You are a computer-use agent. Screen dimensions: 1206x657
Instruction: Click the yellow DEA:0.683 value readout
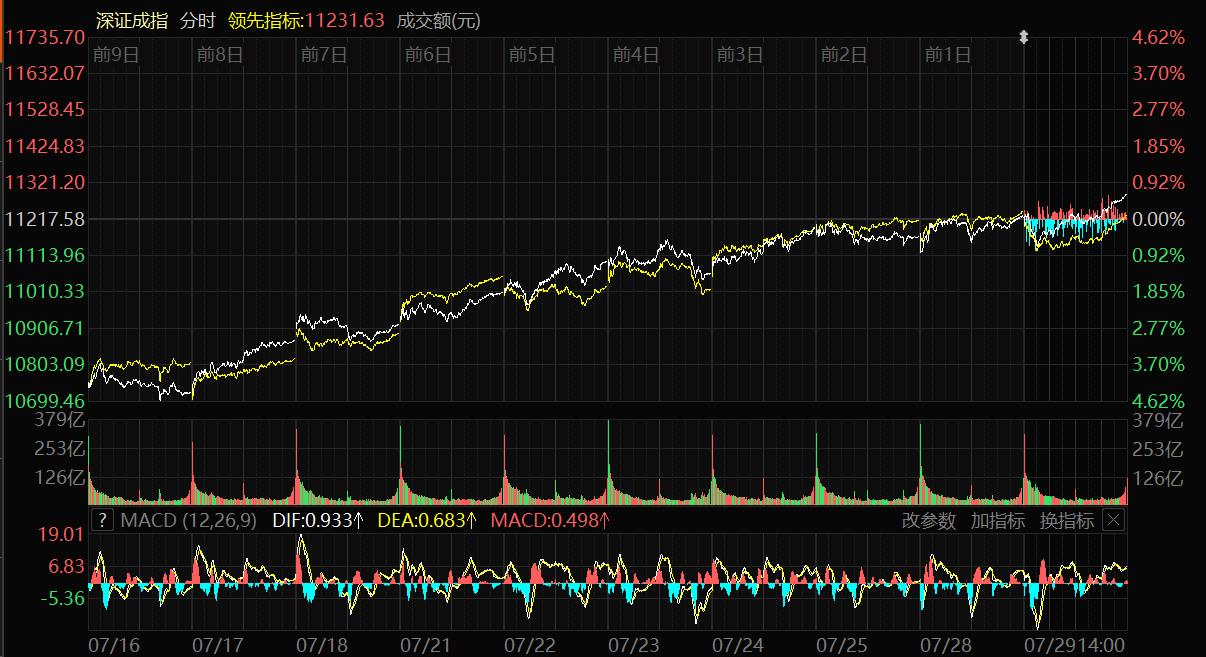[x=427, y=520]
